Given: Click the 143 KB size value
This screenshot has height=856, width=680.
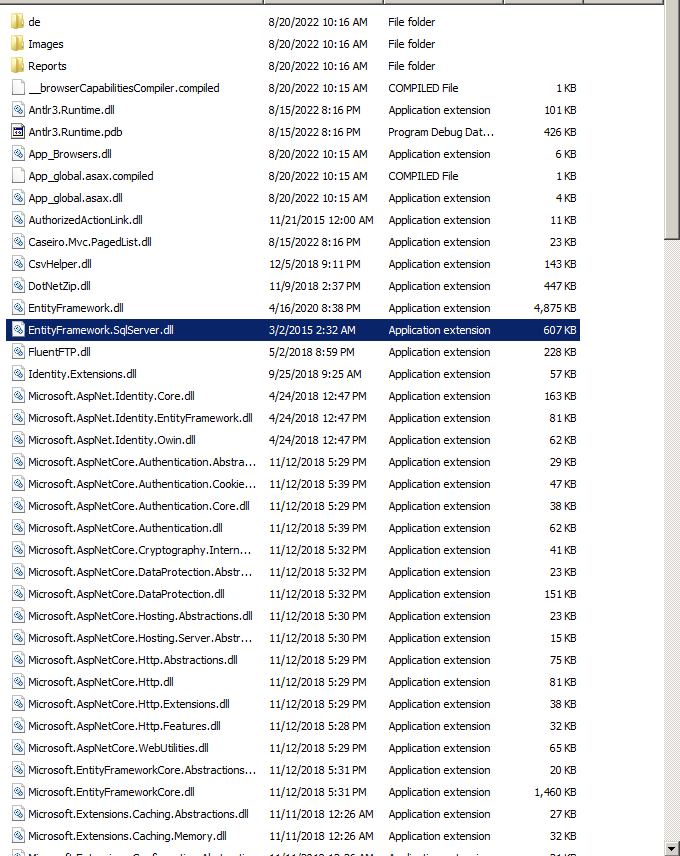Looking at the screenshot, I should 560,264.
